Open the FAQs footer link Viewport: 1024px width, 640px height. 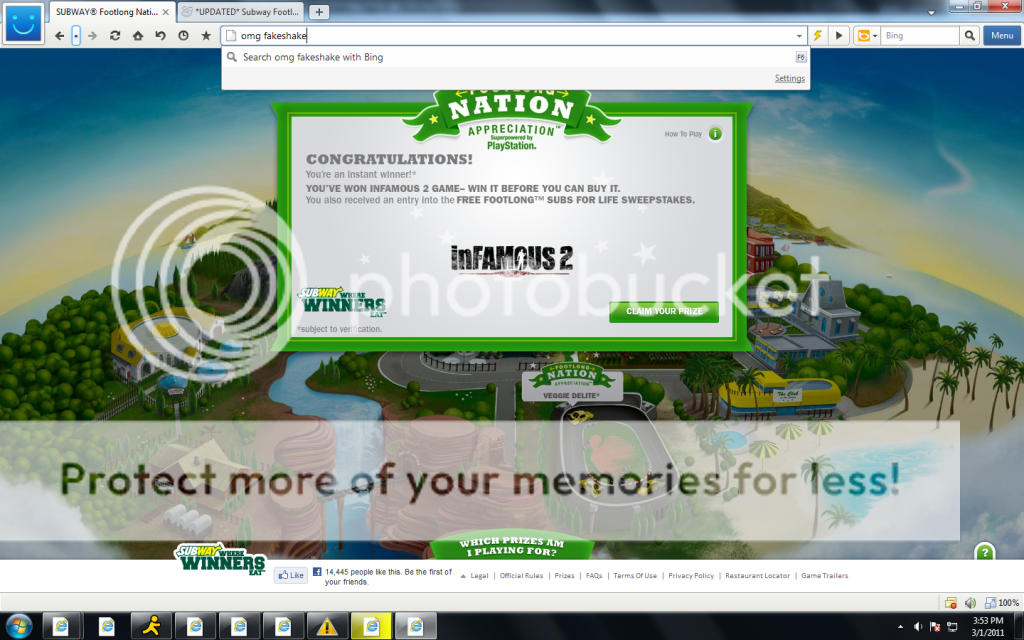click(594, 576)
